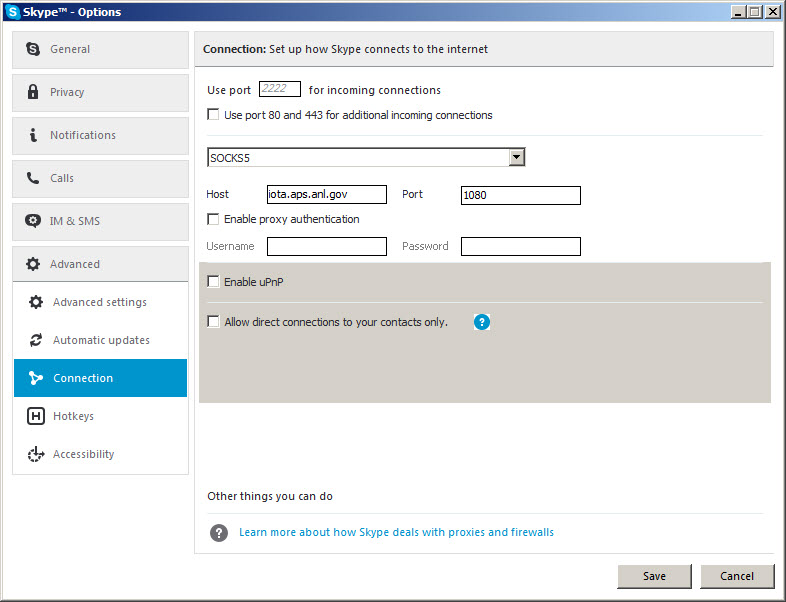The image size is (786, 602).
Task: Click the Privacy padlock icon
Action: coord(33,92)
